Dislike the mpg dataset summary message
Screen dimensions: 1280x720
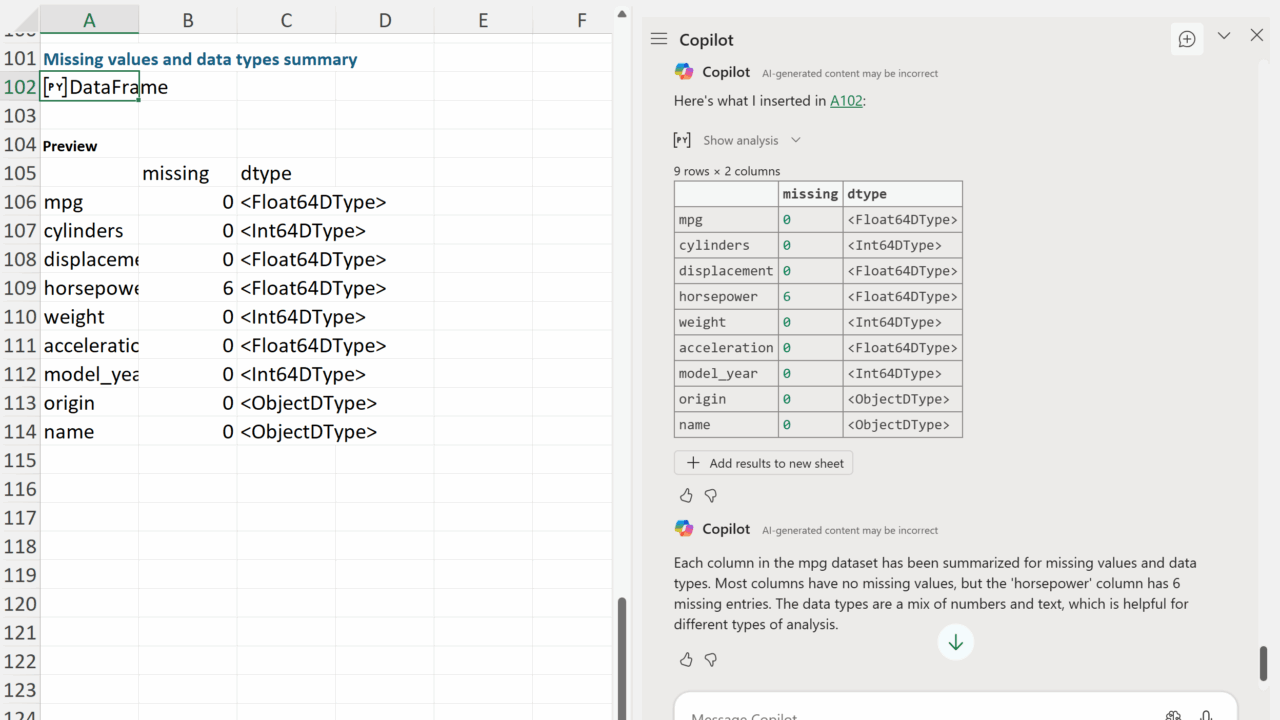(x=711, y=659)
